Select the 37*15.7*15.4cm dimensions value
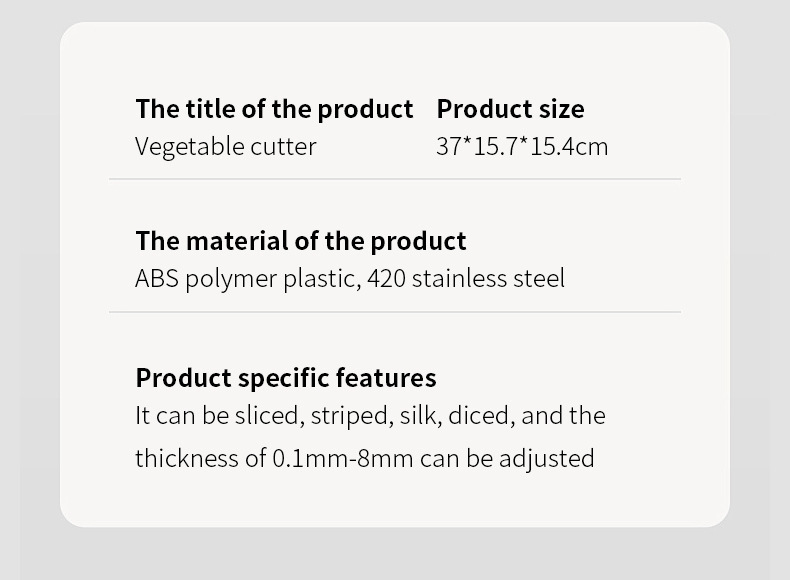790x580 pixels. (521, 146)
